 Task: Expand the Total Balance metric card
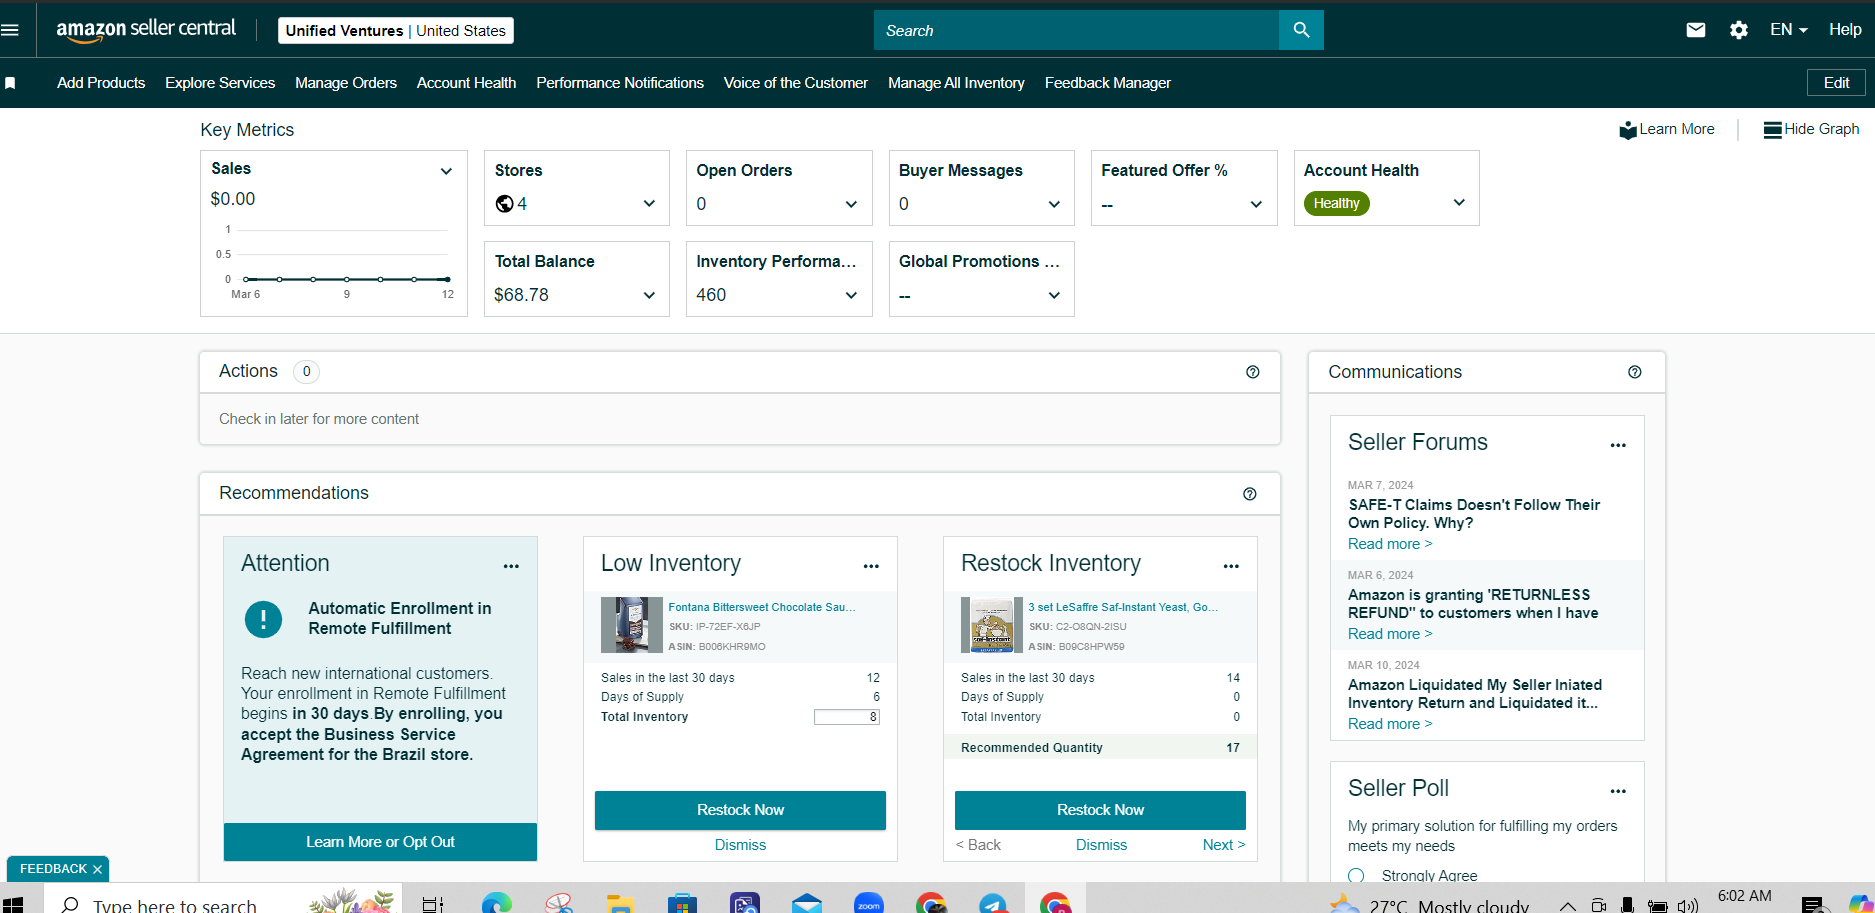coord(649,295)
